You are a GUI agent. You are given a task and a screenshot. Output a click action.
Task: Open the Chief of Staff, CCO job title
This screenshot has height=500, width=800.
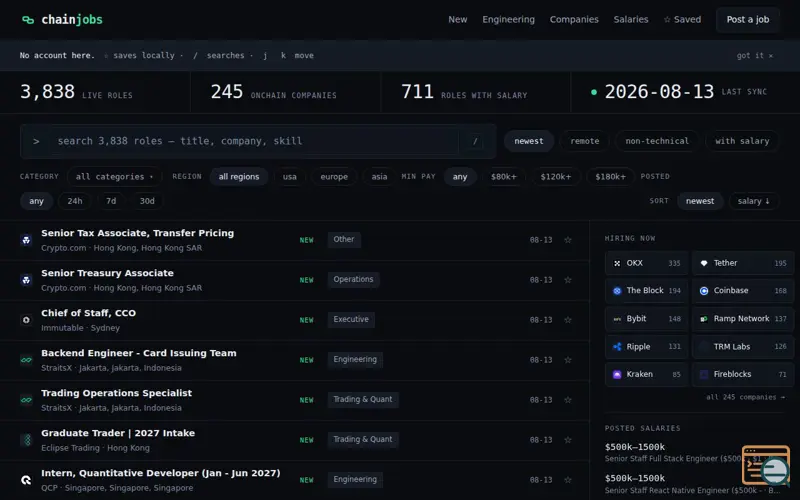coord(88,313)
